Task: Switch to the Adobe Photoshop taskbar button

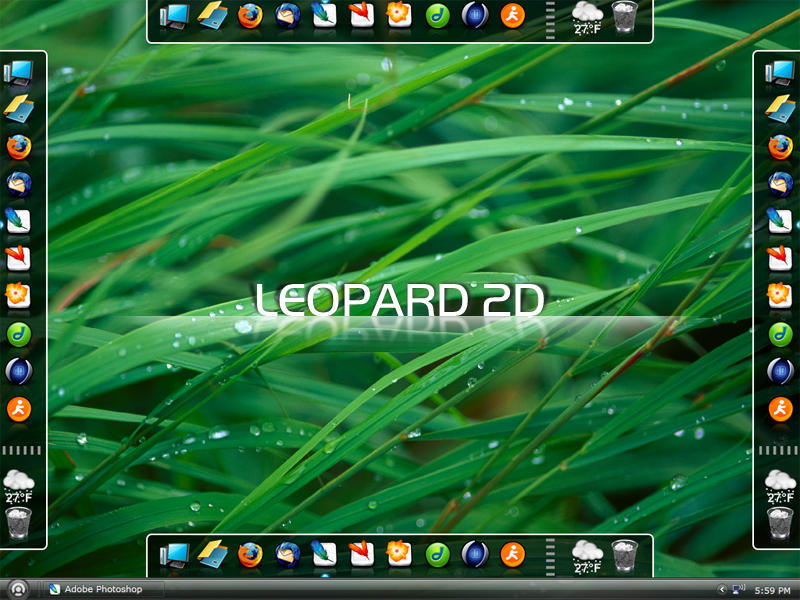Action: 95,589
